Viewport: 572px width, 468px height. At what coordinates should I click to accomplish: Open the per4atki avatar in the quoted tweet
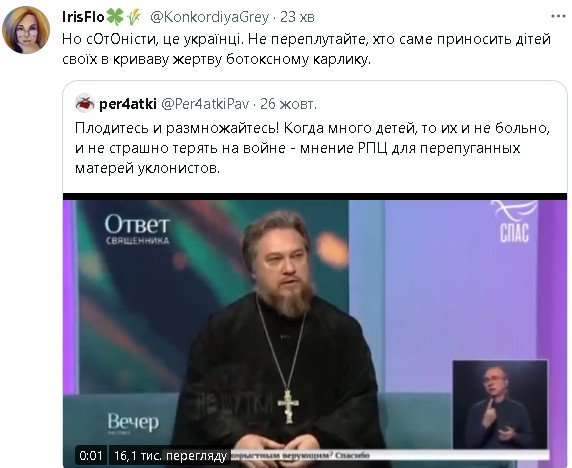pos(85,104)
